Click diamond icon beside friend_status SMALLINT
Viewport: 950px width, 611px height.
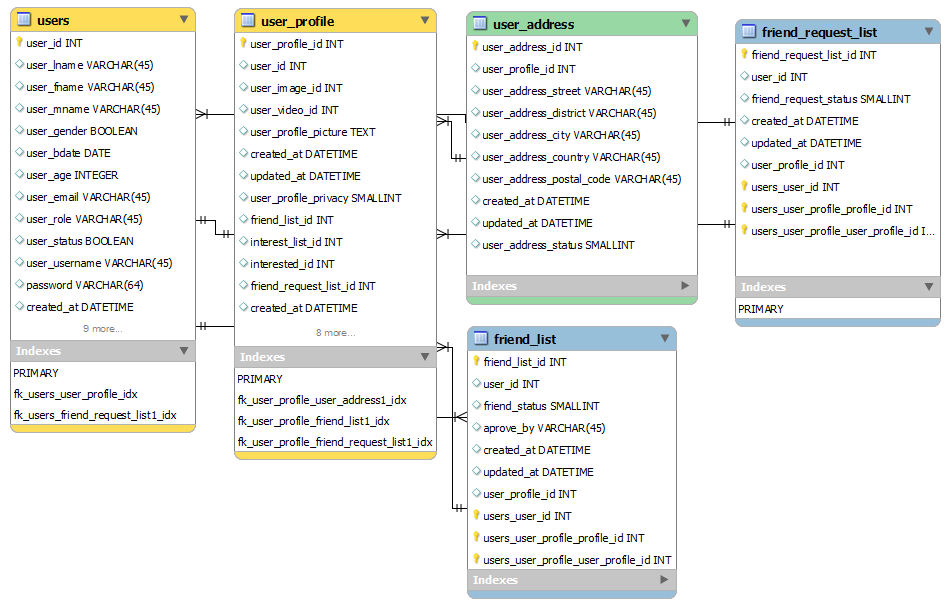(x=477, y=405)
